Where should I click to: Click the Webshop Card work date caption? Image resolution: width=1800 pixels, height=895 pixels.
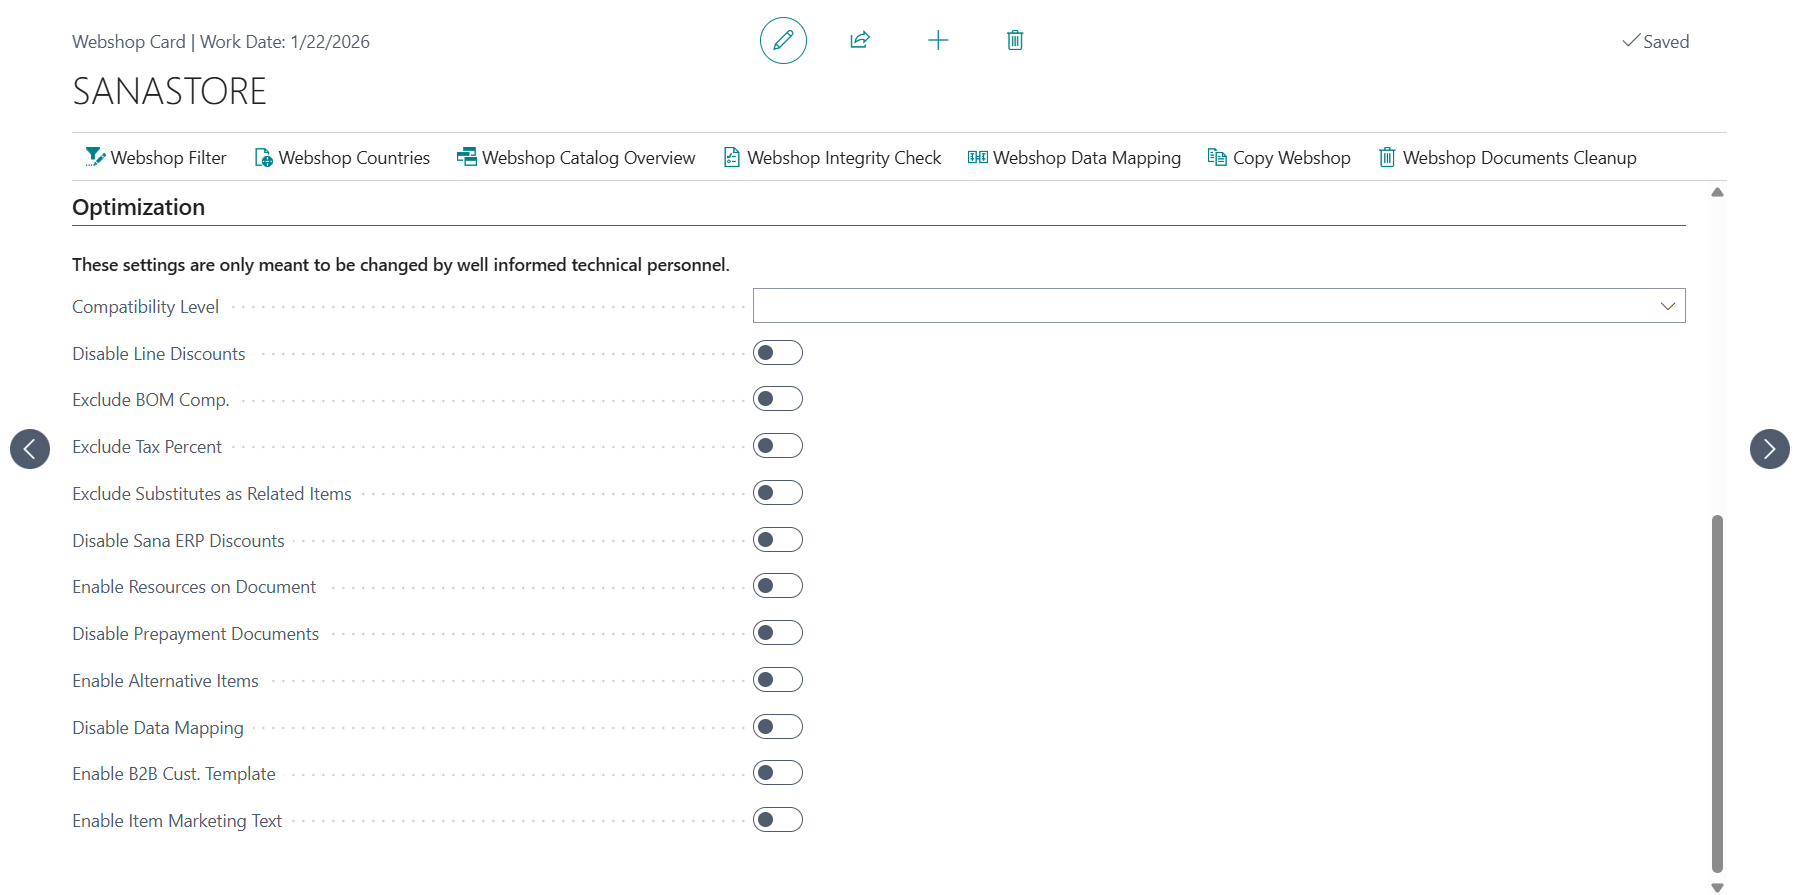[221, 42]
